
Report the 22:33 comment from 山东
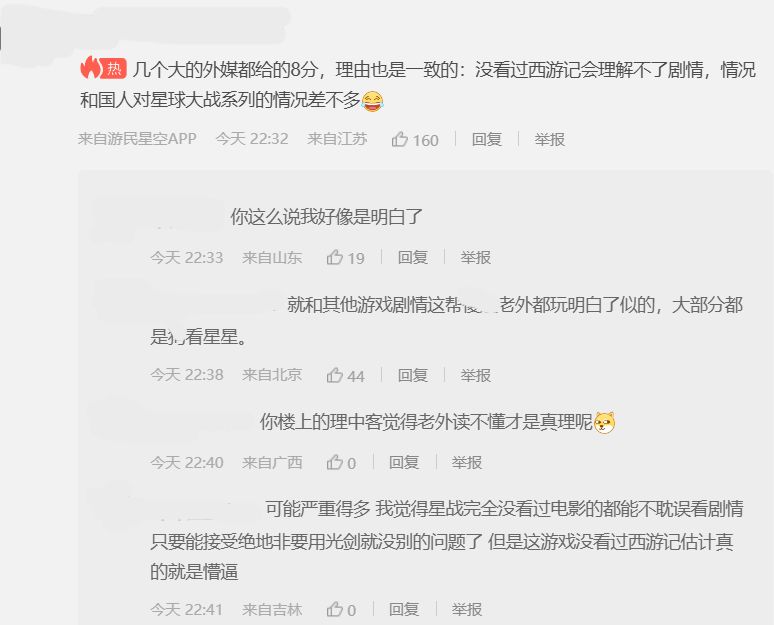(475, 257)
